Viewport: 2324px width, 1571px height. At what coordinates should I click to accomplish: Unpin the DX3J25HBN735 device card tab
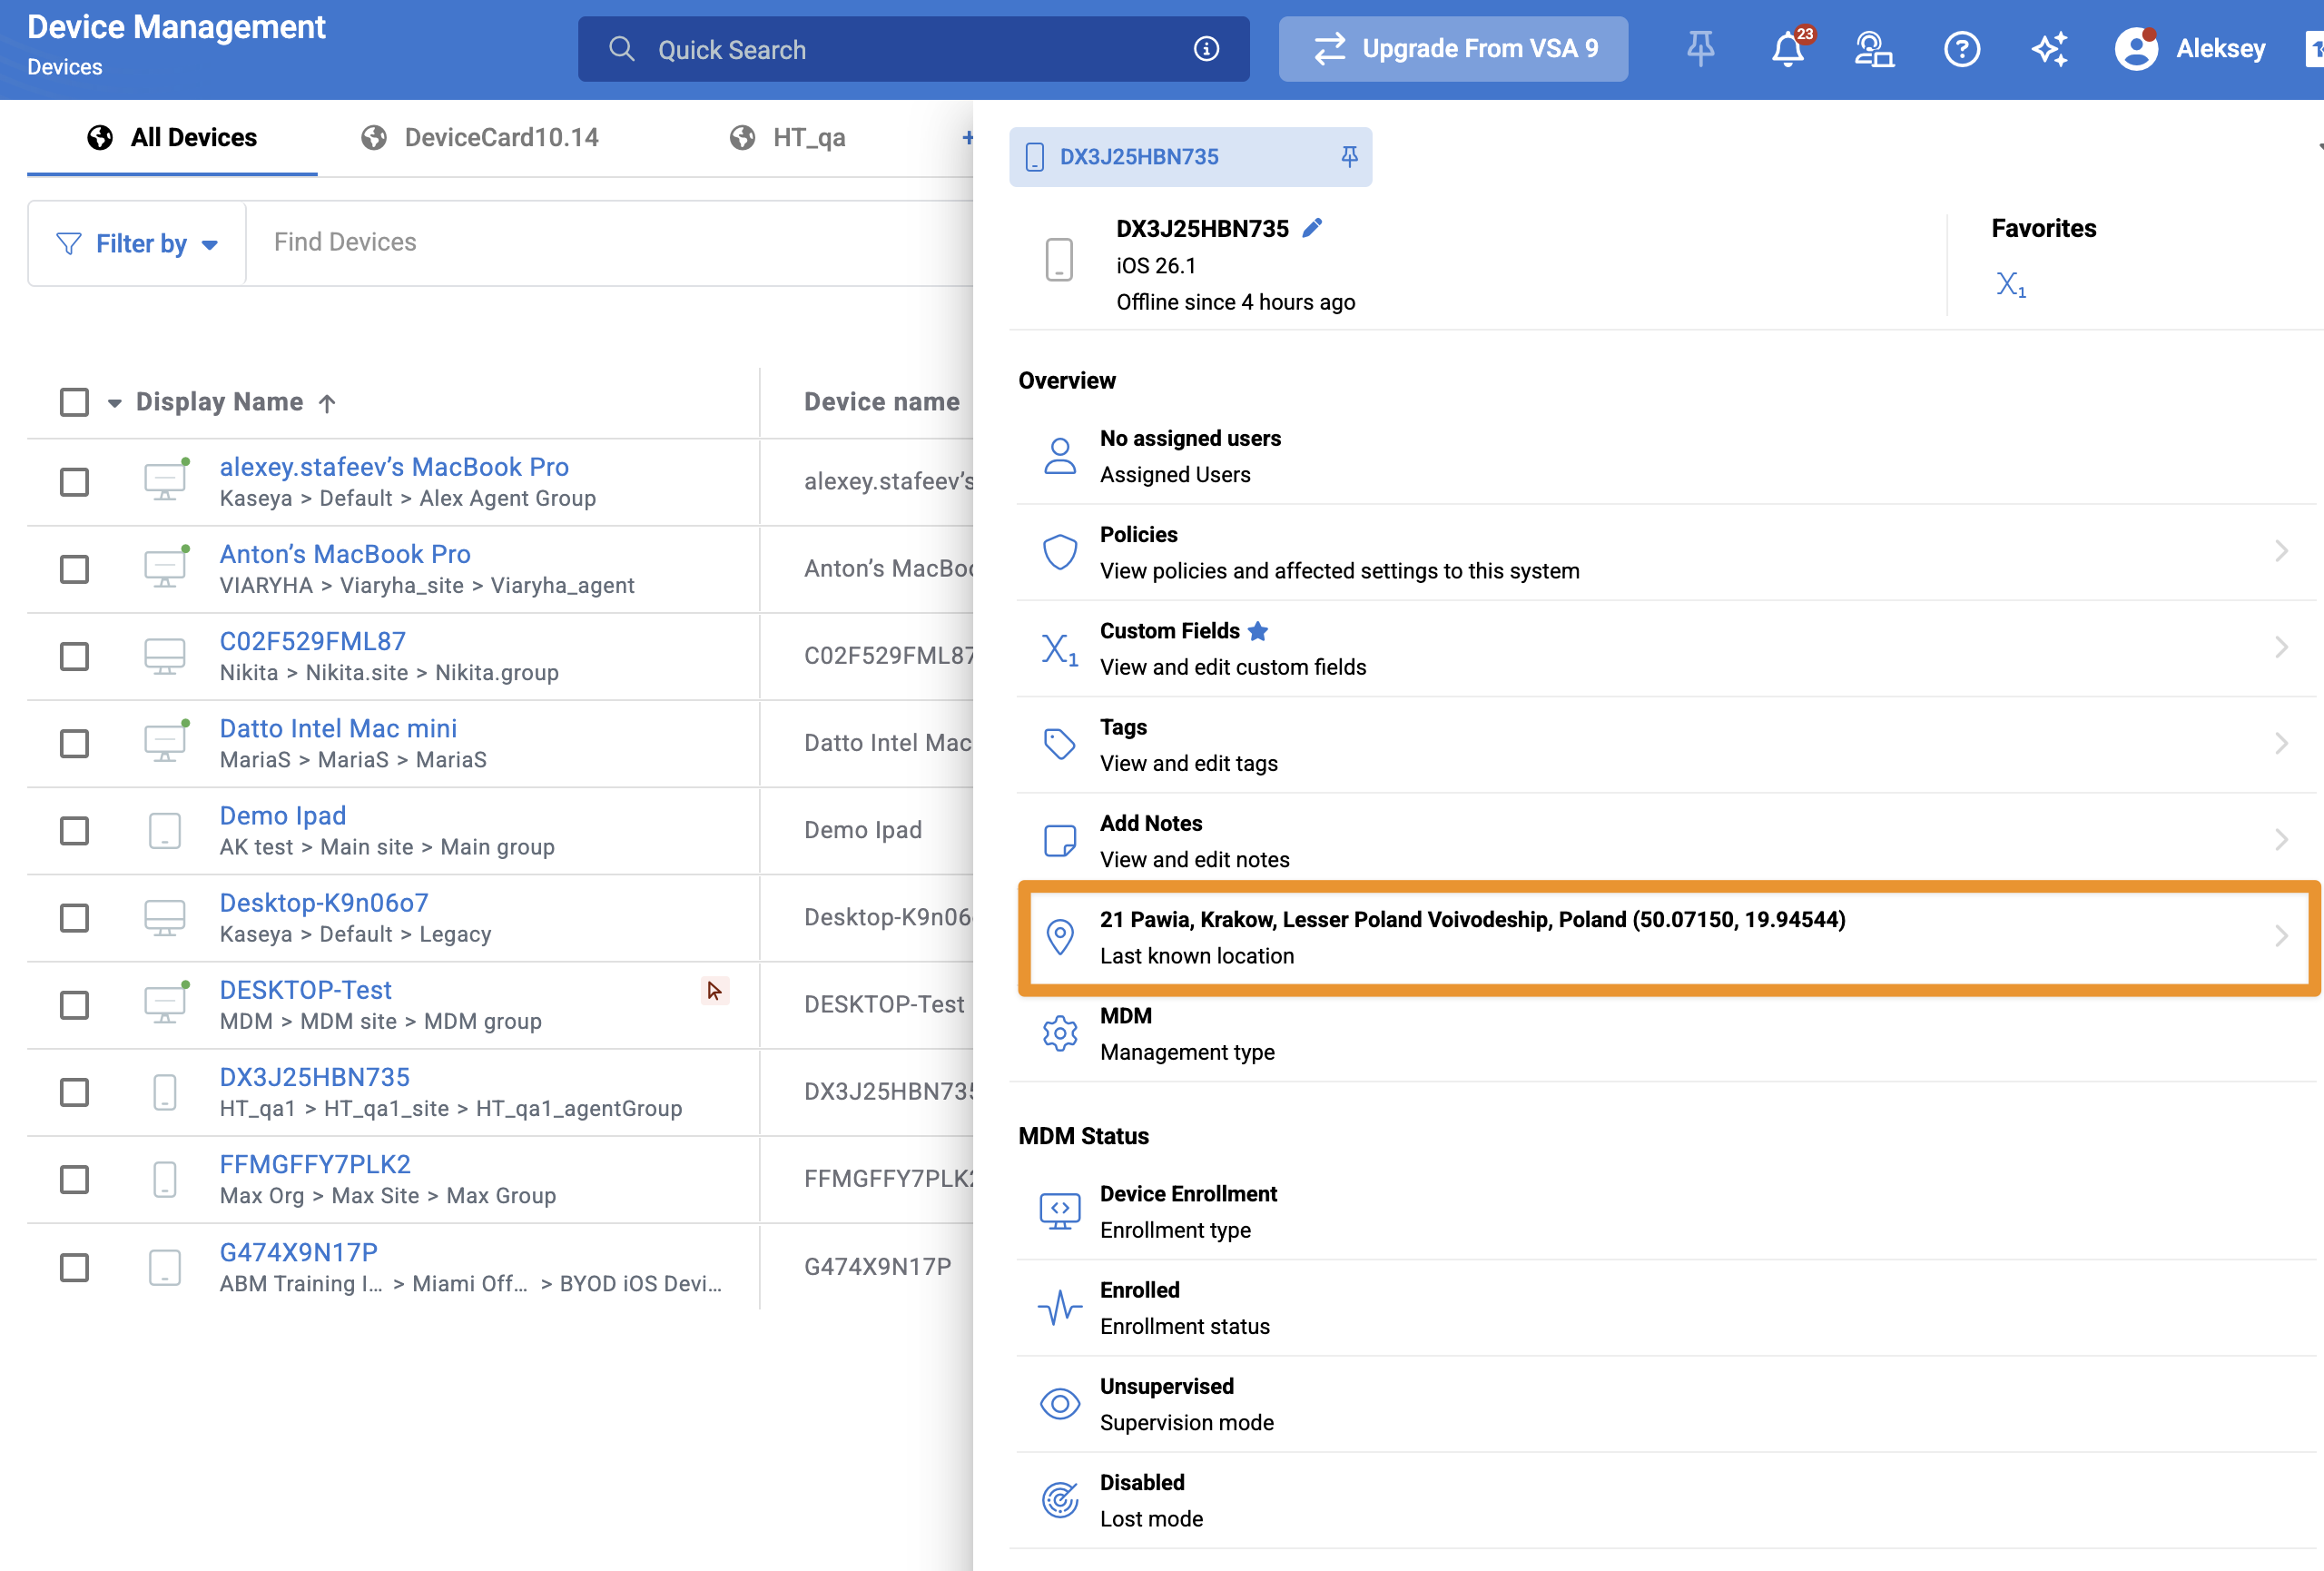[1349, 157]
